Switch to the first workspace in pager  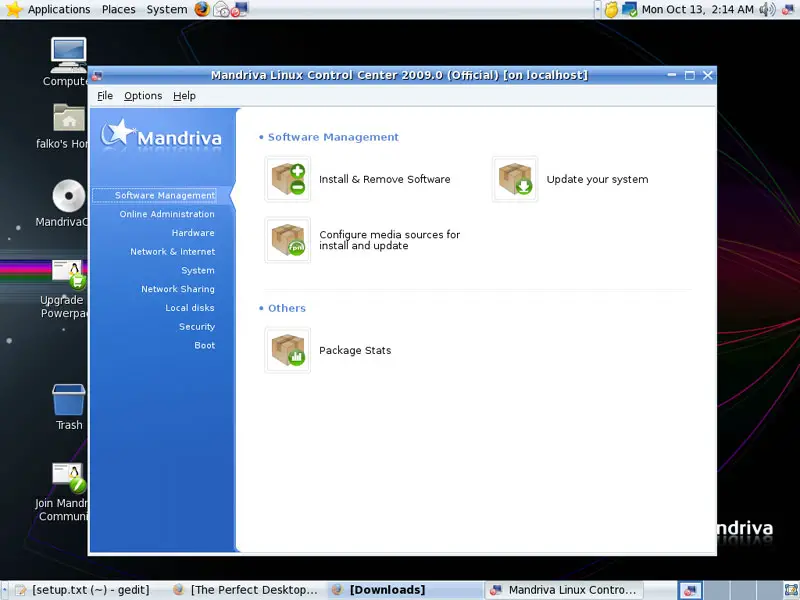click(690, 590)
